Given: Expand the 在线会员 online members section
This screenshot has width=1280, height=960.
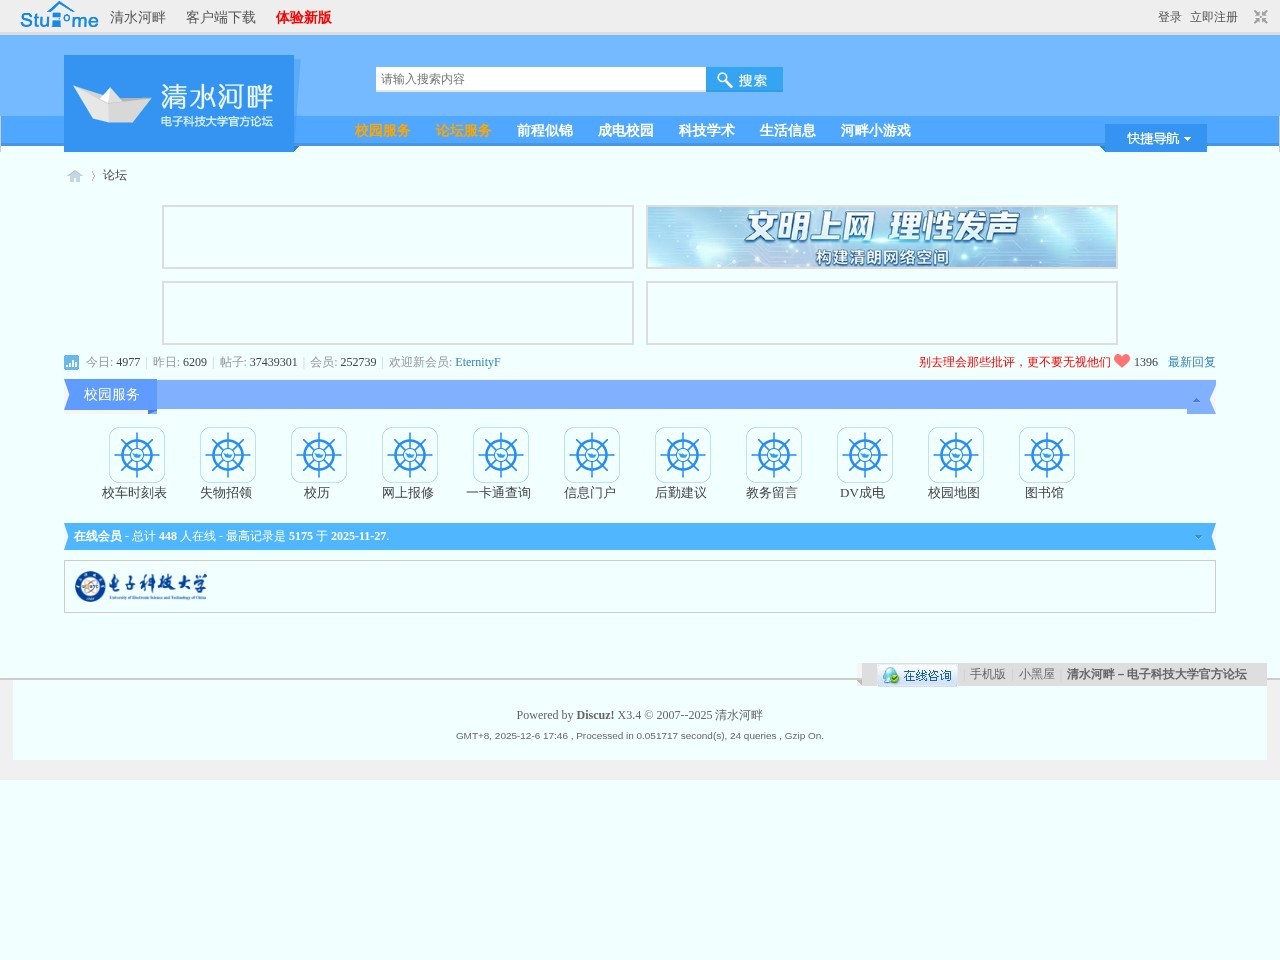Looking at the screenshot, I should pos(1197,536).
